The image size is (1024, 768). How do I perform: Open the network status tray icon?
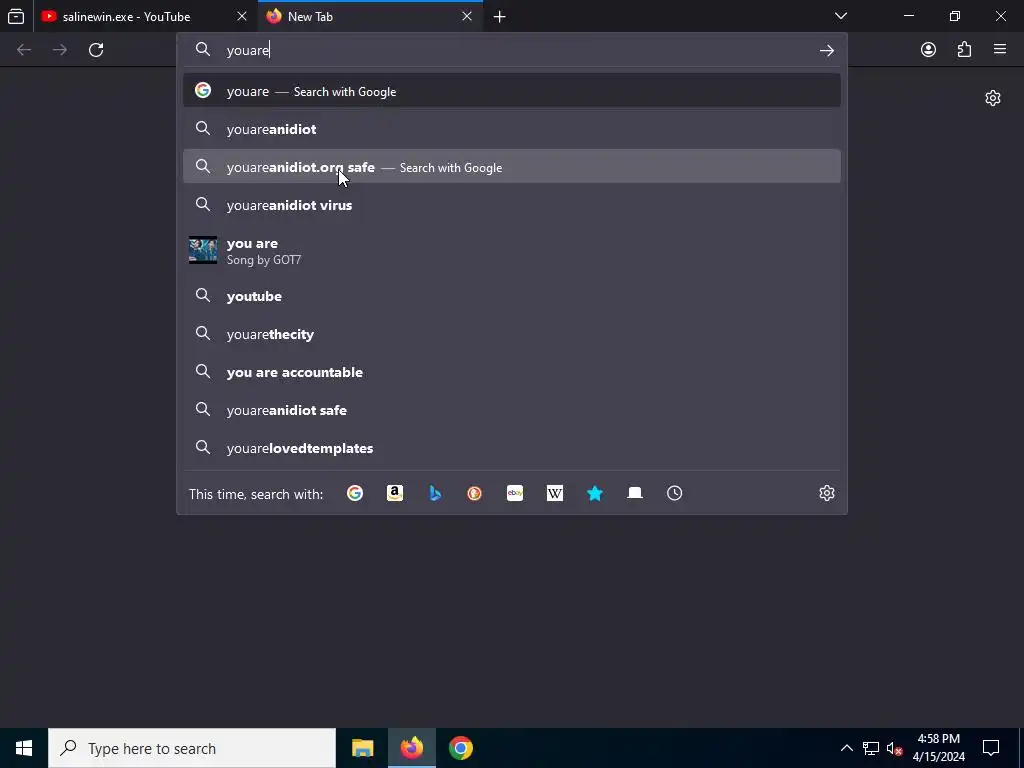coord(871,748)
